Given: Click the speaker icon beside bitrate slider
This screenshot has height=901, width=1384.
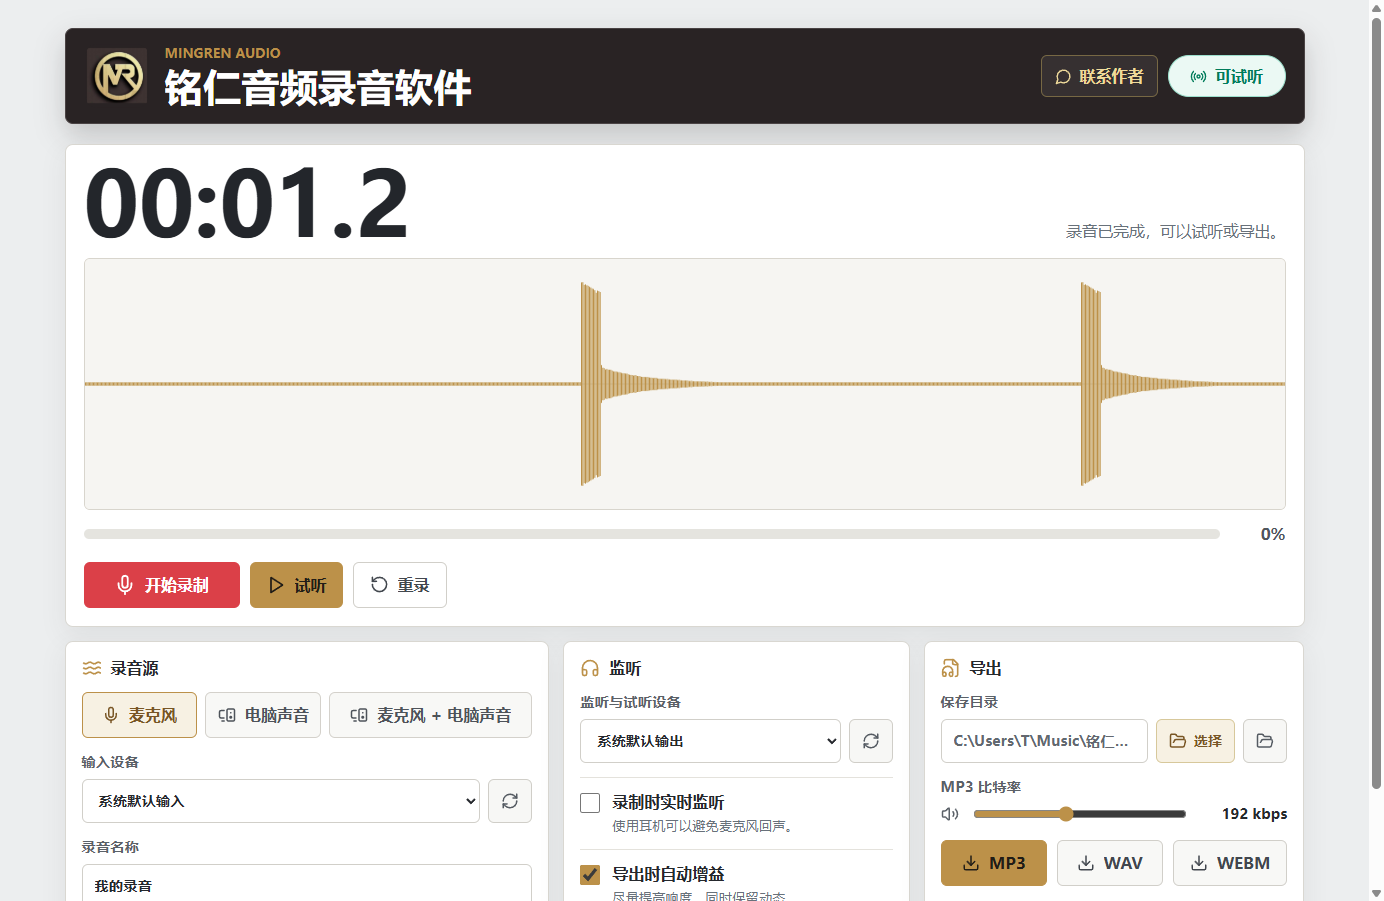Looking at the screenshot, I should click(950, 814).
